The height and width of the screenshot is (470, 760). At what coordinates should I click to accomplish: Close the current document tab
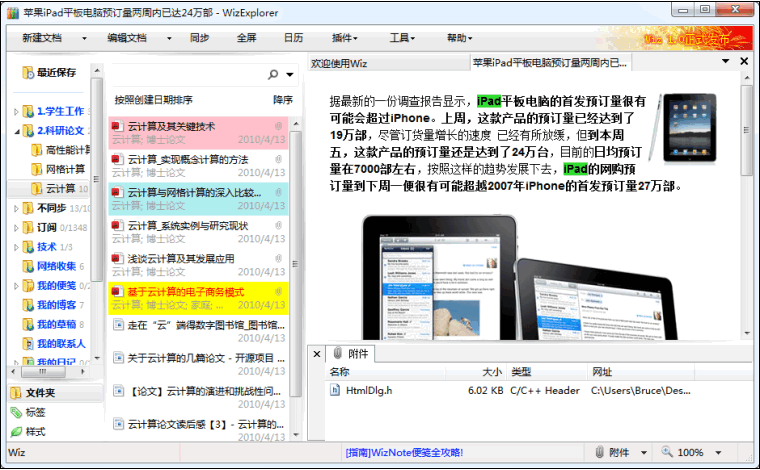pos(744,61)
